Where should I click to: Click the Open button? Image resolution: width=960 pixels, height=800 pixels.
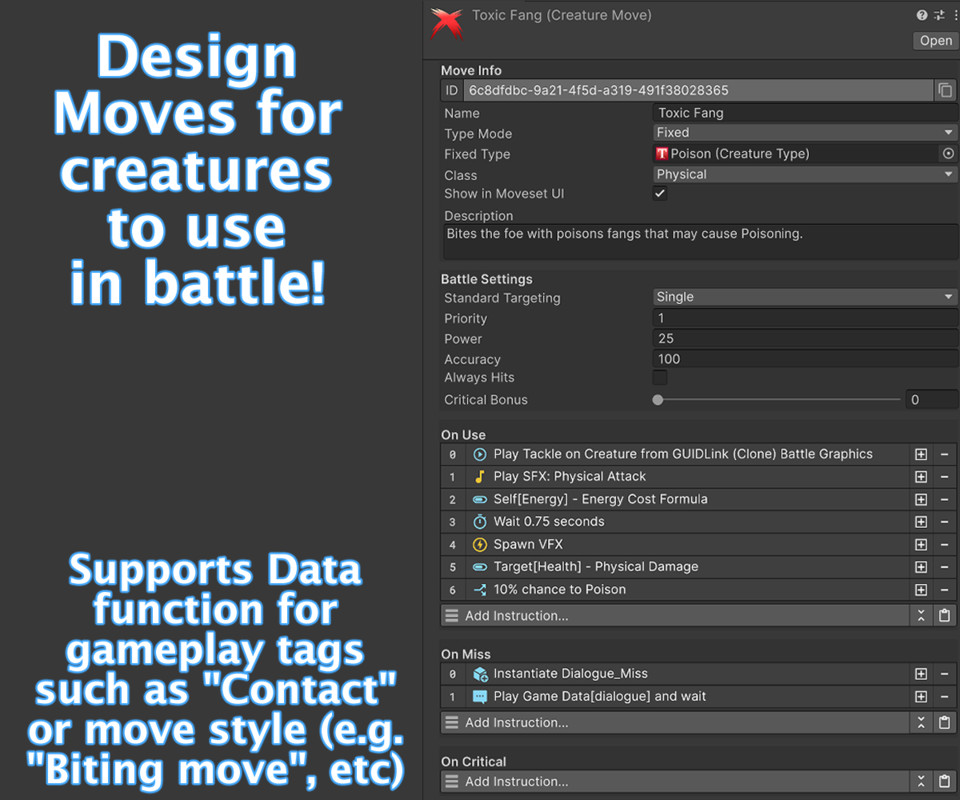(x=936, y=40)
